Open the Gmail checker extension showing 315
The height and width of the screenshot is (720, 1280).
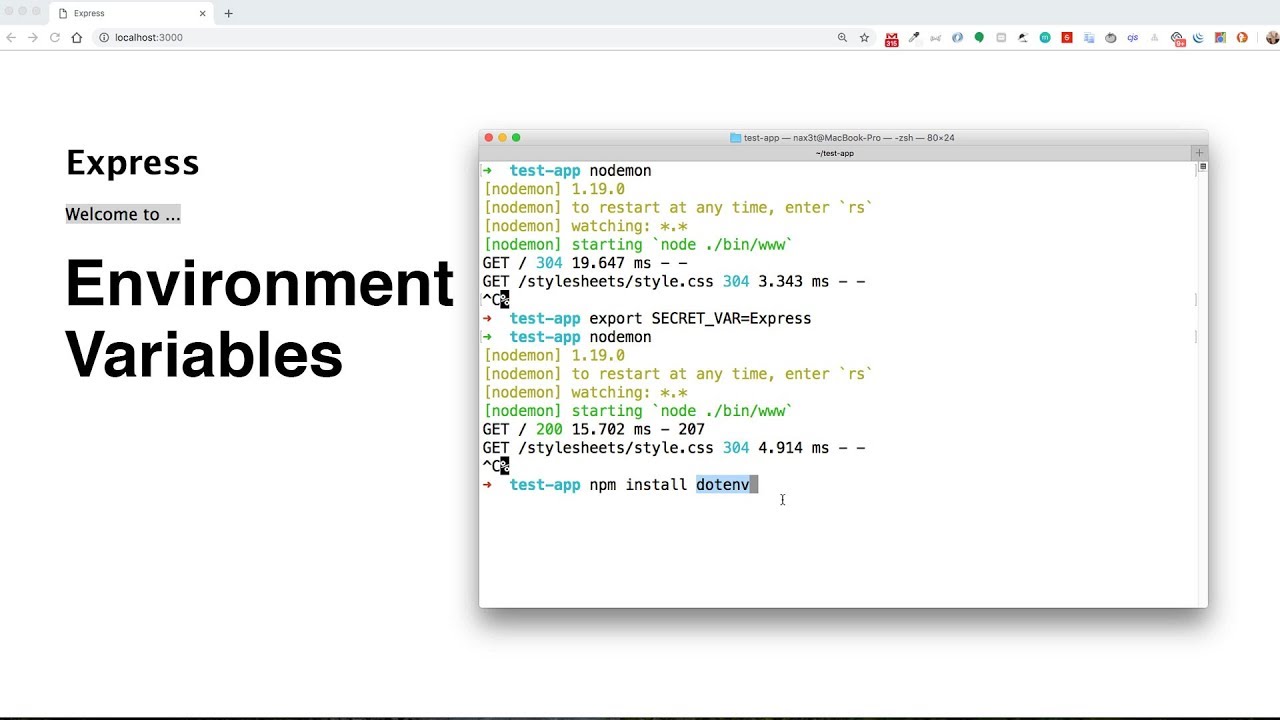[892, 39]
